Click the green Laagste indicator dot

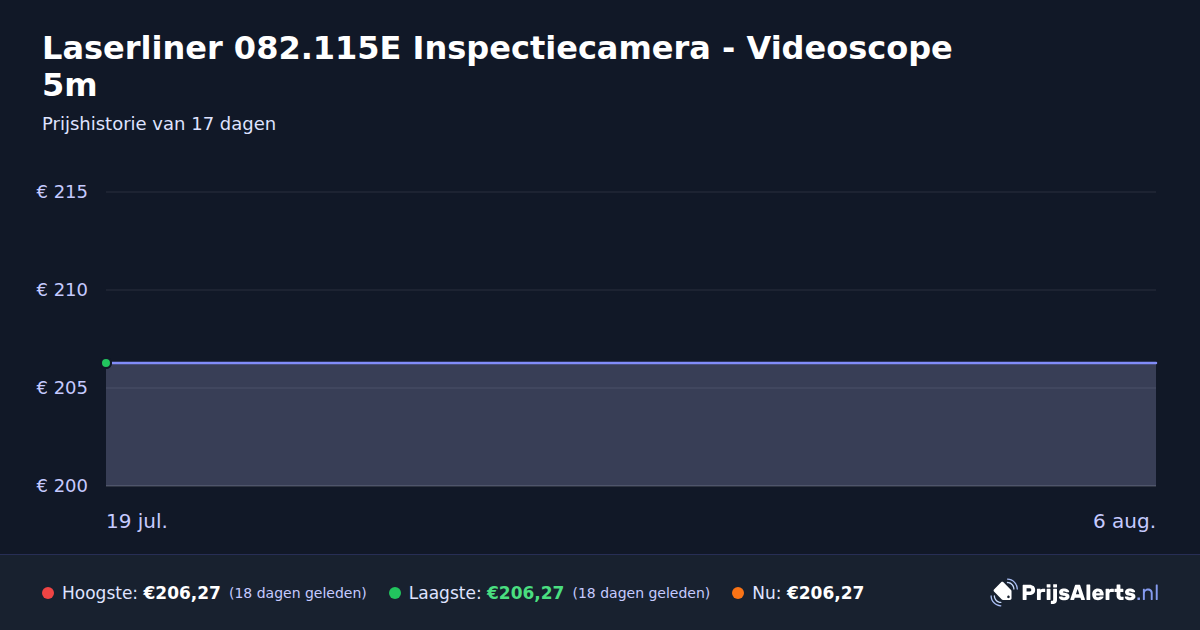395,593
